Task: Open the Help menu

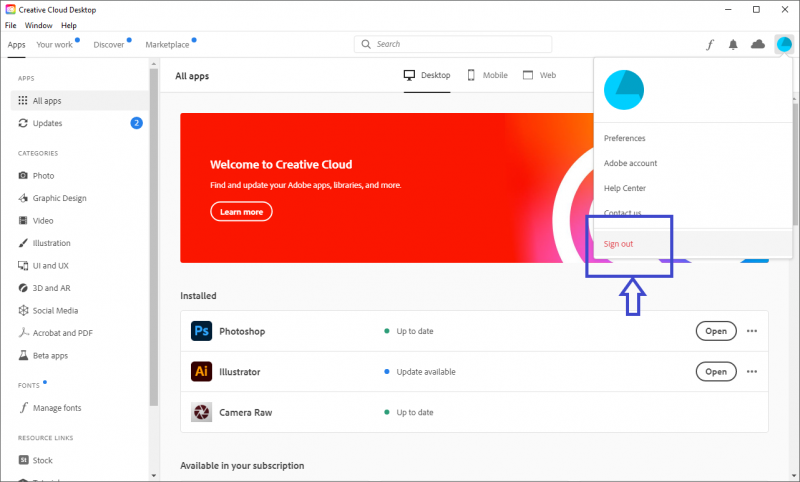Action: pyautogui.click(x=69, y=25)
